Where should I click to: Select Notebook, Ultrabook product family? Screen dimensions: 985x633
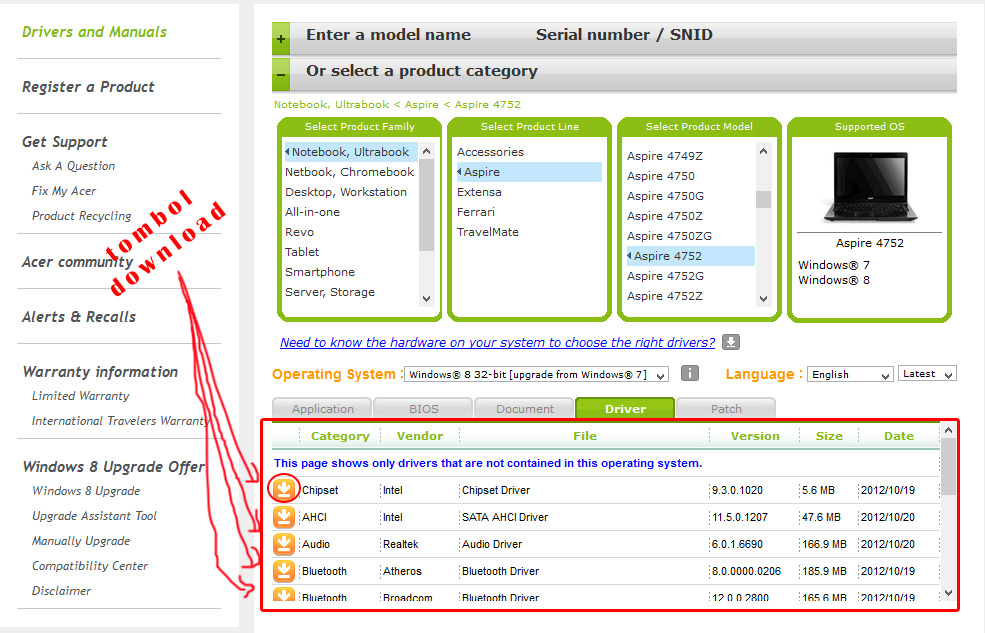pos(350,152)
